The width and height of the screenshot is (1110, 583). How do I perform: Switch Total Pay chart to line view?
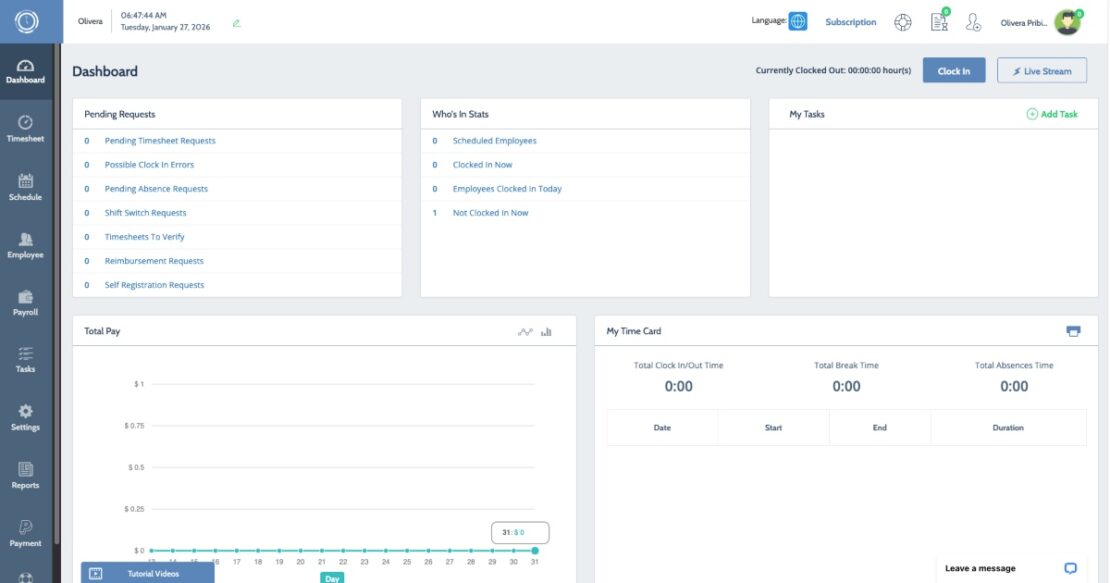523,330
